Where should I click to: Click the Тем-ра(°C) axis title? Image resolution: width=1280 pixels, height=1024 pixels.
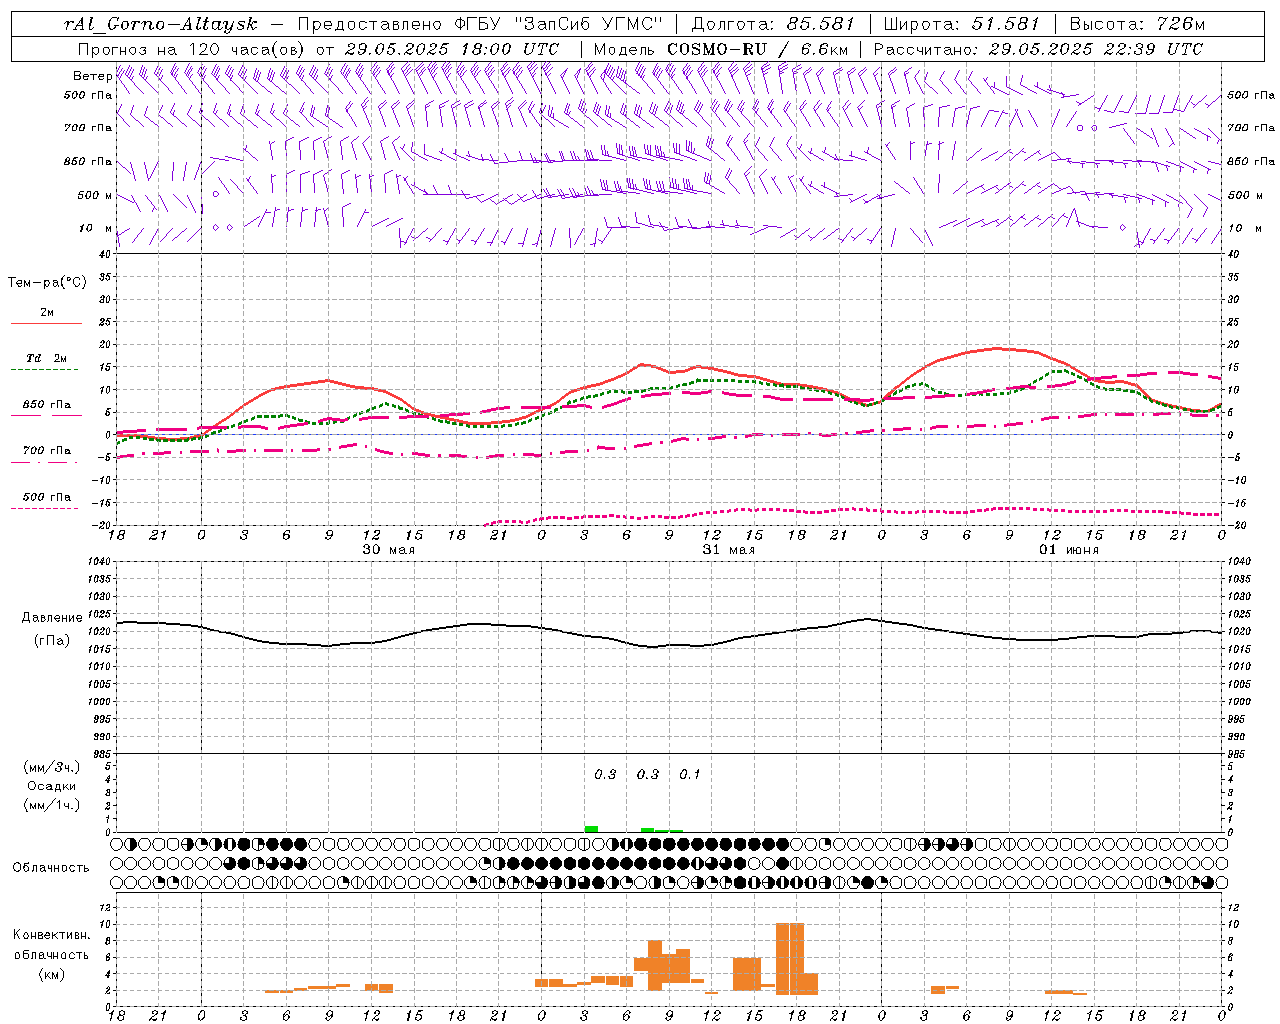pos(47,283)
